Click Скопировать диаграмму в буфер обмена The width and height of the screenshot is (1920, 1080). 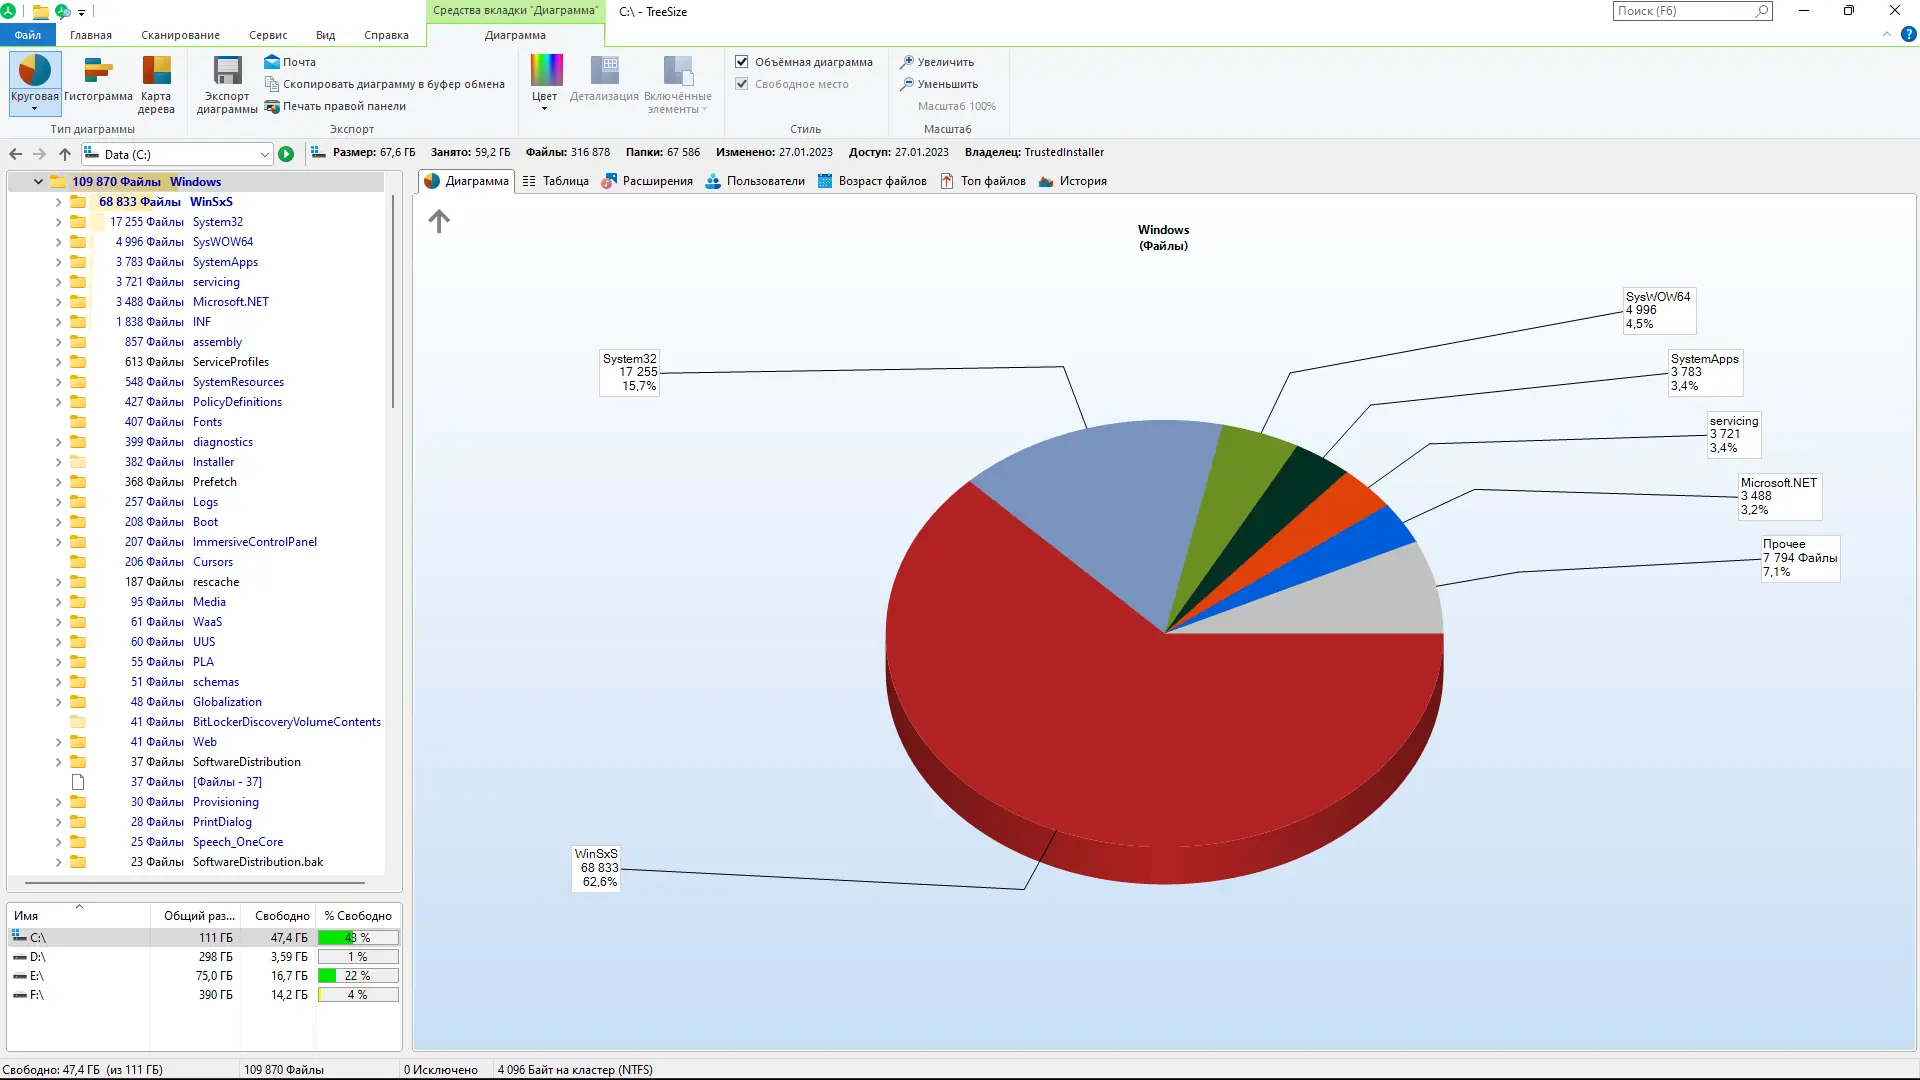[x=393, y=84]
